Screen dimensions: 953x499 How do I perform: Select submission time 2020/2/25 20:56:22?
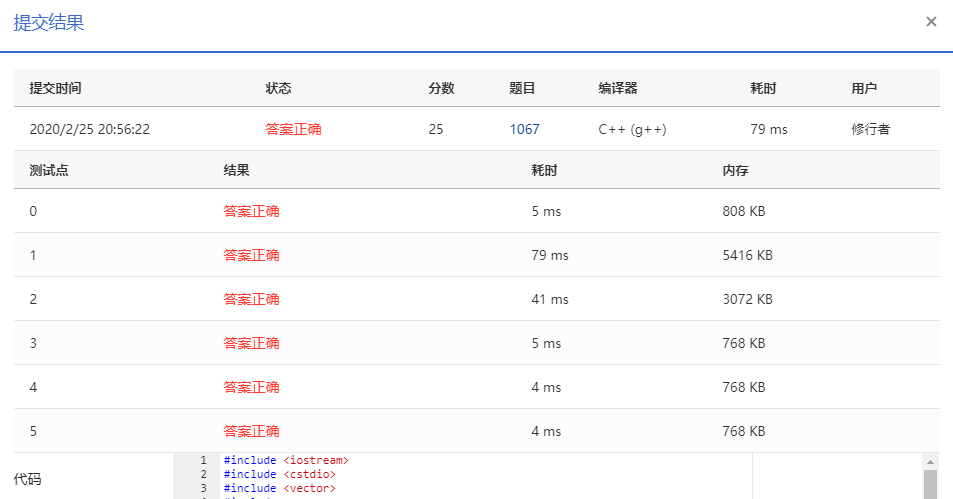(x=89, y=129)
